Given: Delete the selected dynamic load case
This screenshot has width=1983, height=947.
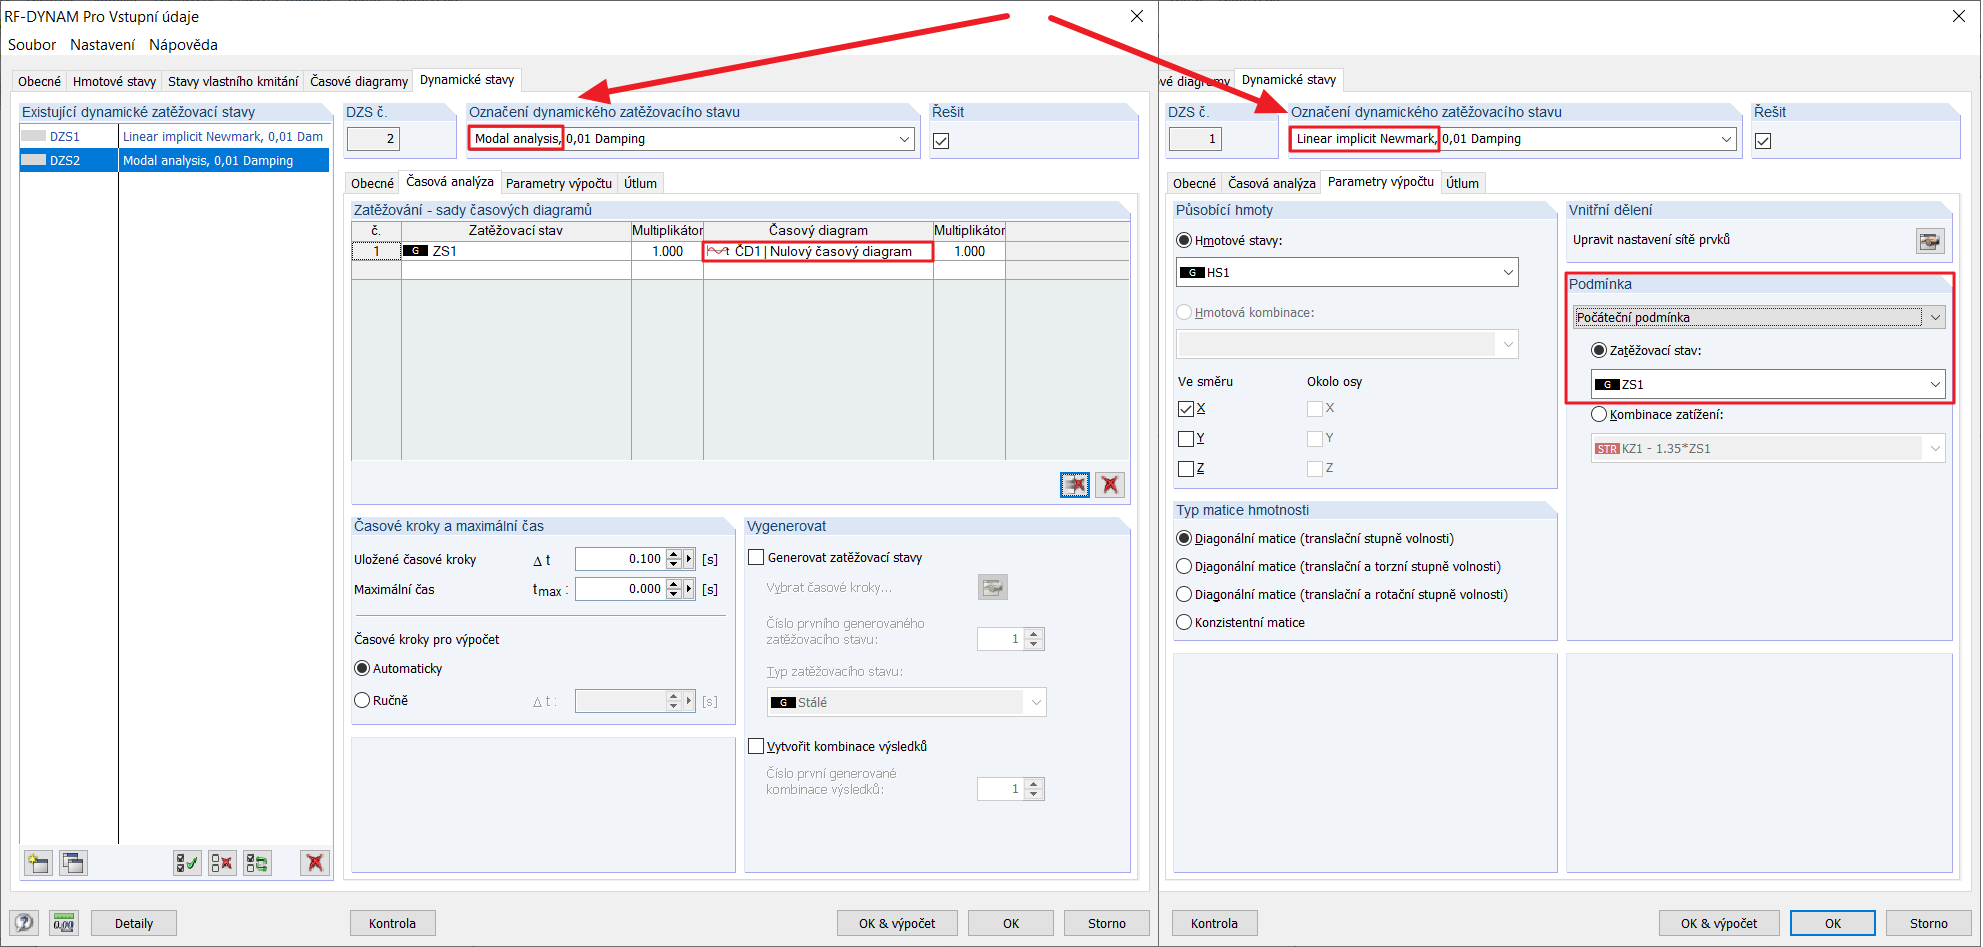Looking at the screenshot, I should pos(315,863).
